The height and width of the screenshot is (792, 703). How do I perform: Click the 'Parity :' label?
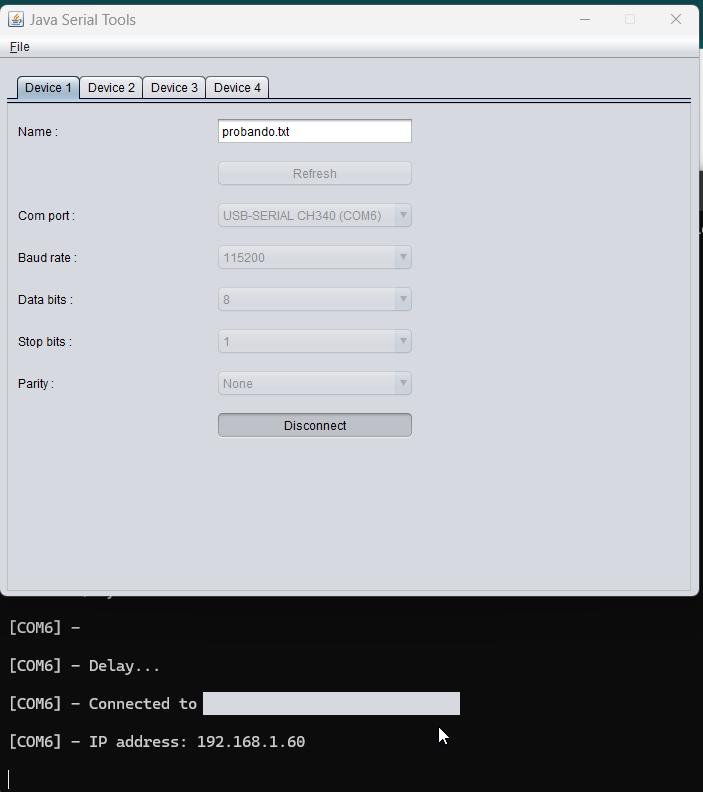coord(36,384)
